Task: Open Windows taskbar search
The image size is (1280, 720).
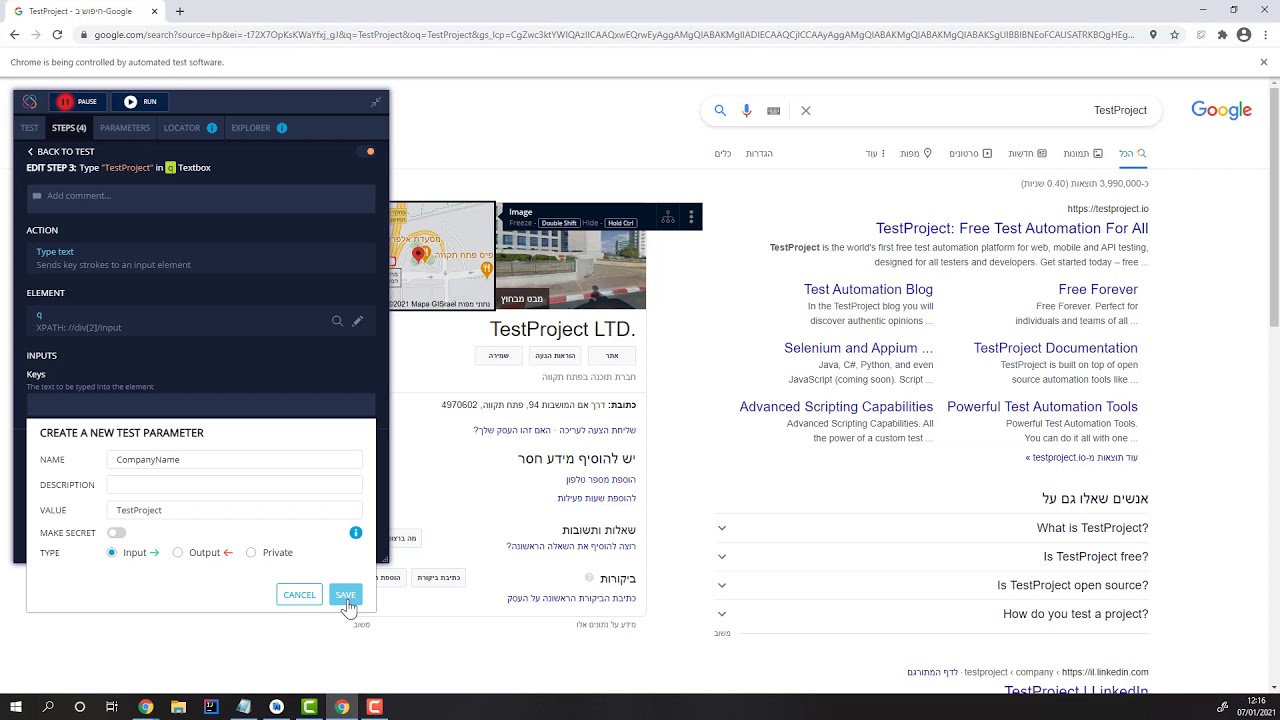Action: [x=48, y=707]
